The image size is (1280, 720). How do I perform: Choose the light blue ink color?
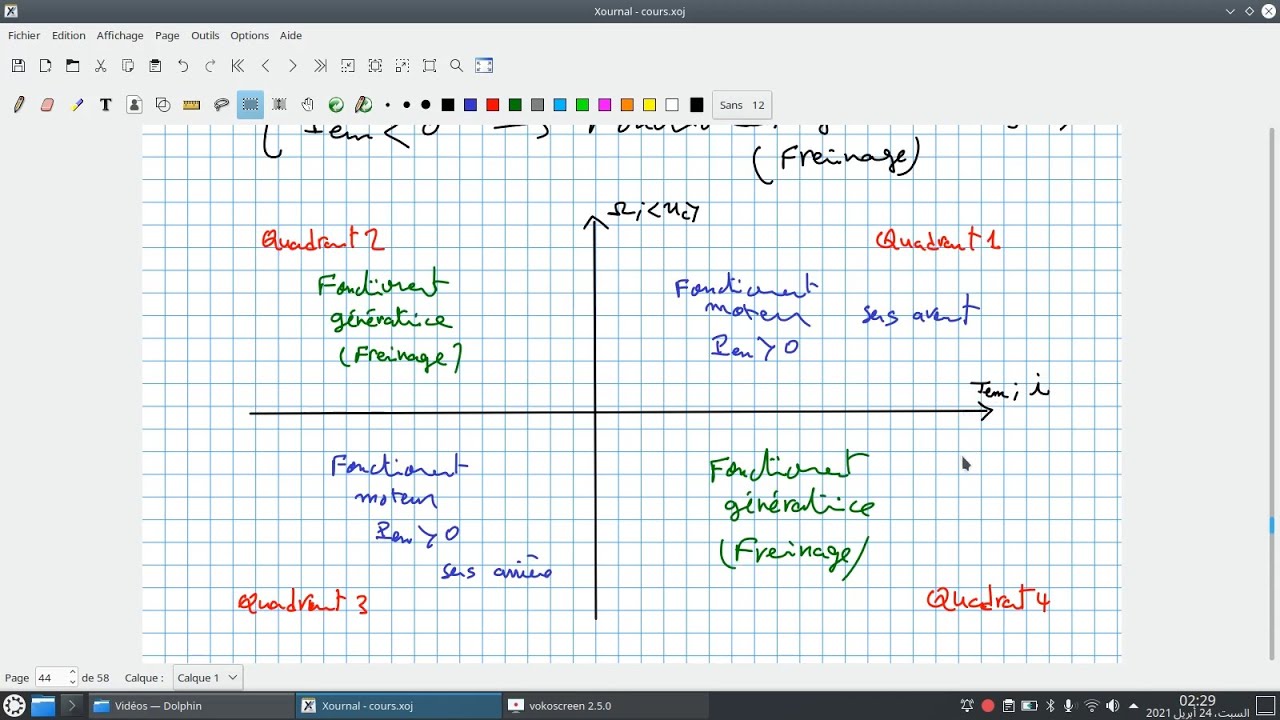click(560, 105)
